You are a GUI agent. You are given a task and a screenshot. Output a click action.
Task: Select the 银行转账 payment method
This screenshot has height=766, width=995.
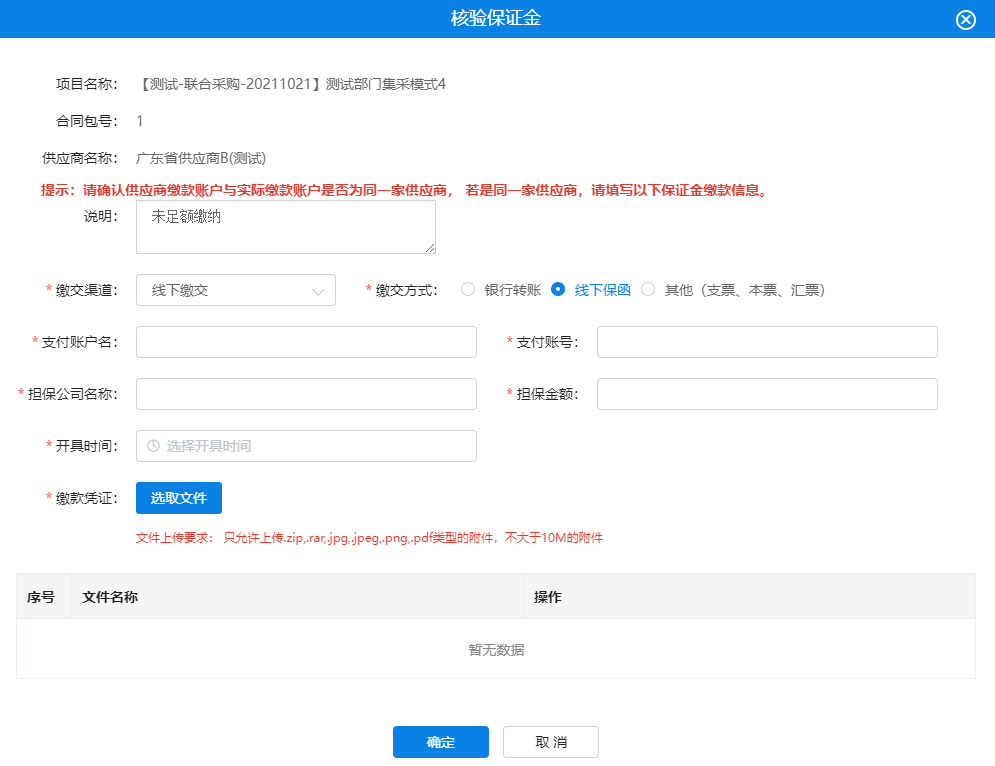pos(468,290)
